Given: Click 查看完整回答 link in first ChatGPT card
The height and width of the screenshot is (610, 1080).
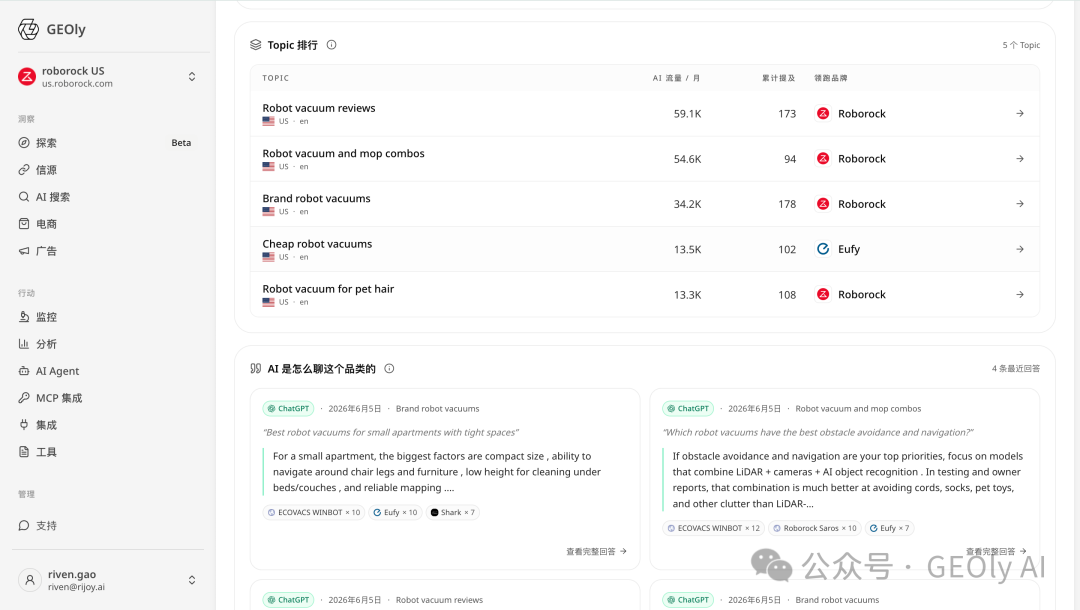Looking at the screenshot, I should click(x=596, y=551).
